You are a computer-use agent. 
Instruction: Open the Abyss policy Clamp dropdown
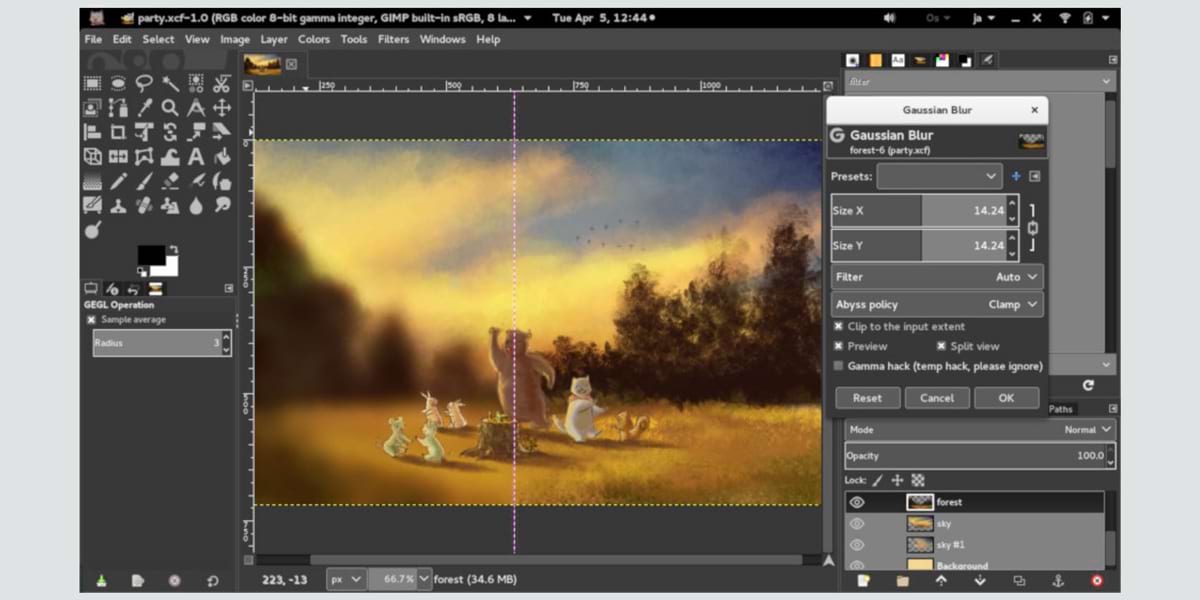pyautogui.click(x=938, y=304)
